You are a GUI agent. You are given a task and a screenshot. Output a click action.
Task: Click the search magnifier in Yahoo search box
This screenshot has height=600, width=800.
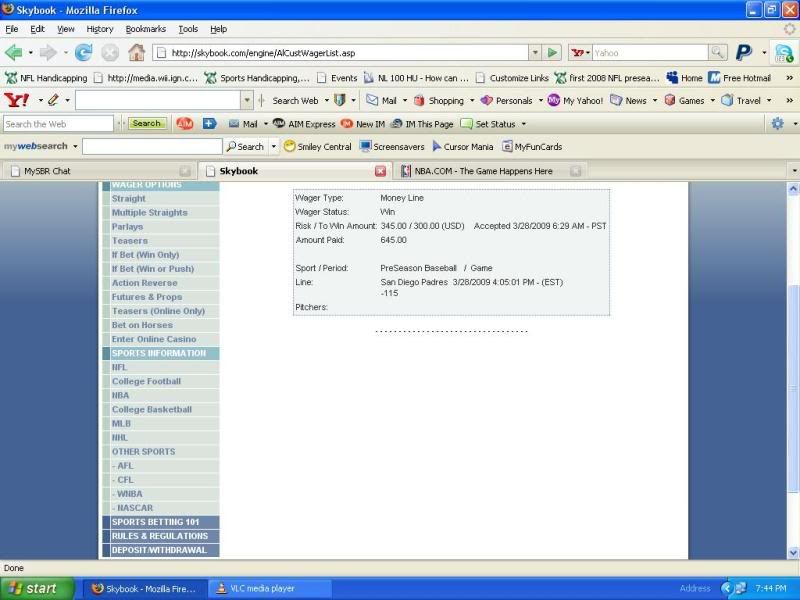click(717, 52)
